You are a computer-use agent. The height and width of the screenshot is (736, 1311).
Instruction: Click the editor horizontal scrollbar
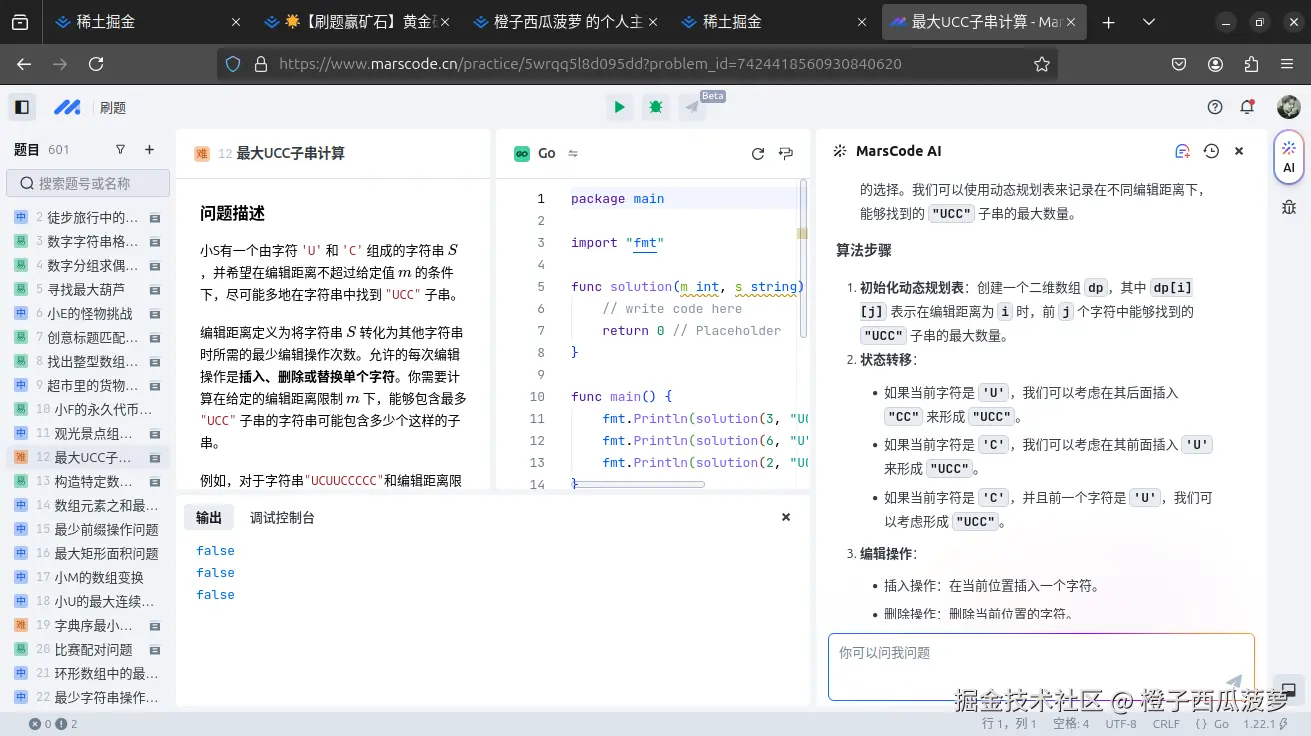(x=638, y=484)
